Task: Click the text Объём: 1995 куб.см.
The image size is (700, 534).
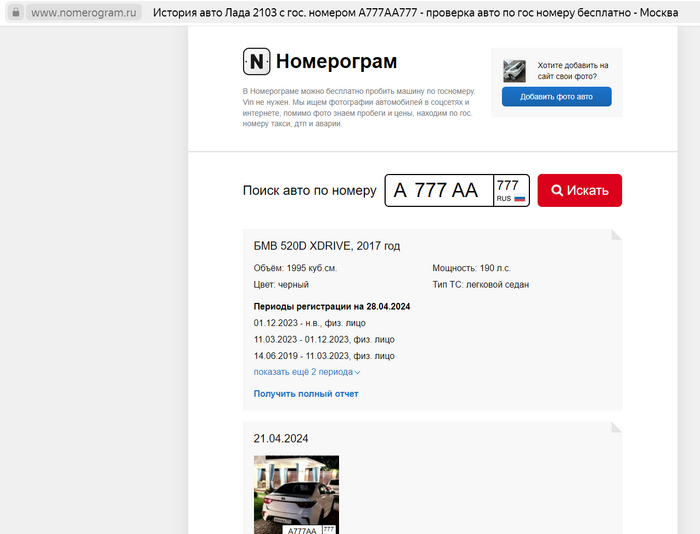Action: (x=295, y=268)
